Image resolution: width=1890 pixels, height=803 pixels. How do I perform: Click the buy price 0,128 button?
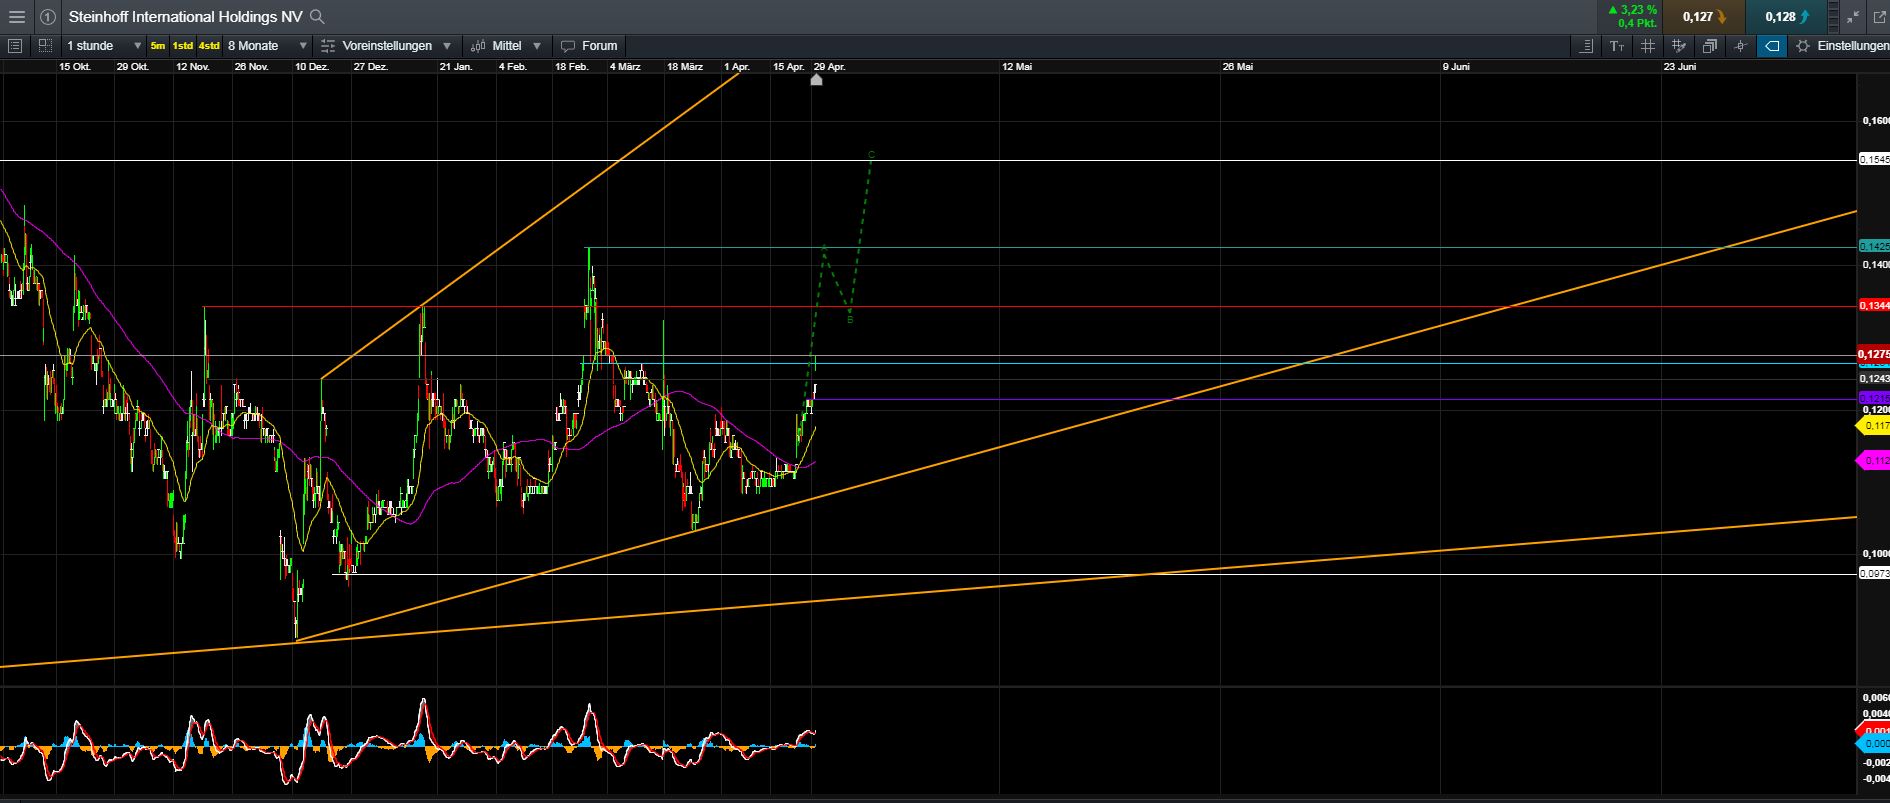pyautogui.click(x=1788, y=17)
